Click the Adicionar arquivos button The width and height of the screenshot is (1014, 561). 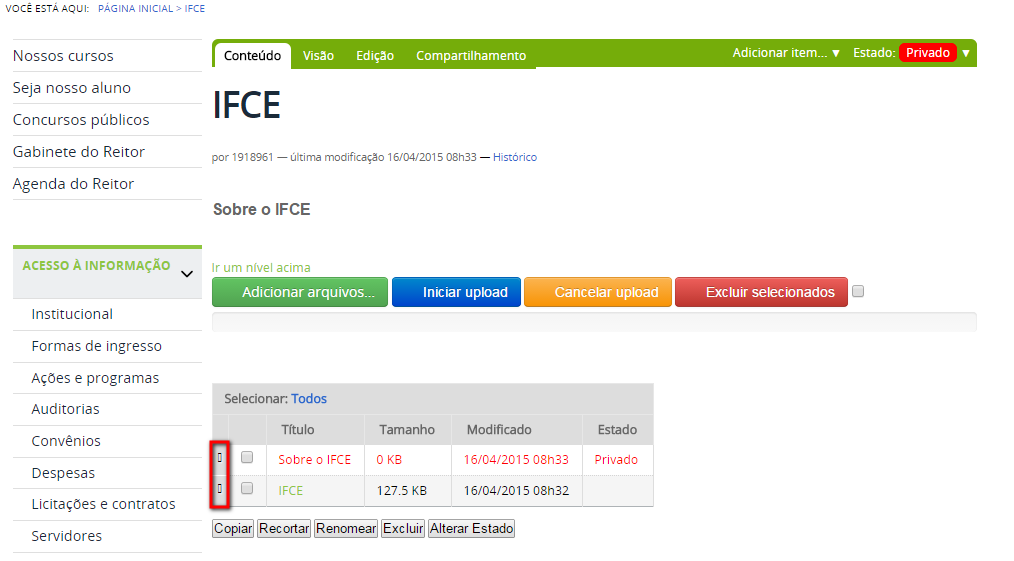click(300, 292)
